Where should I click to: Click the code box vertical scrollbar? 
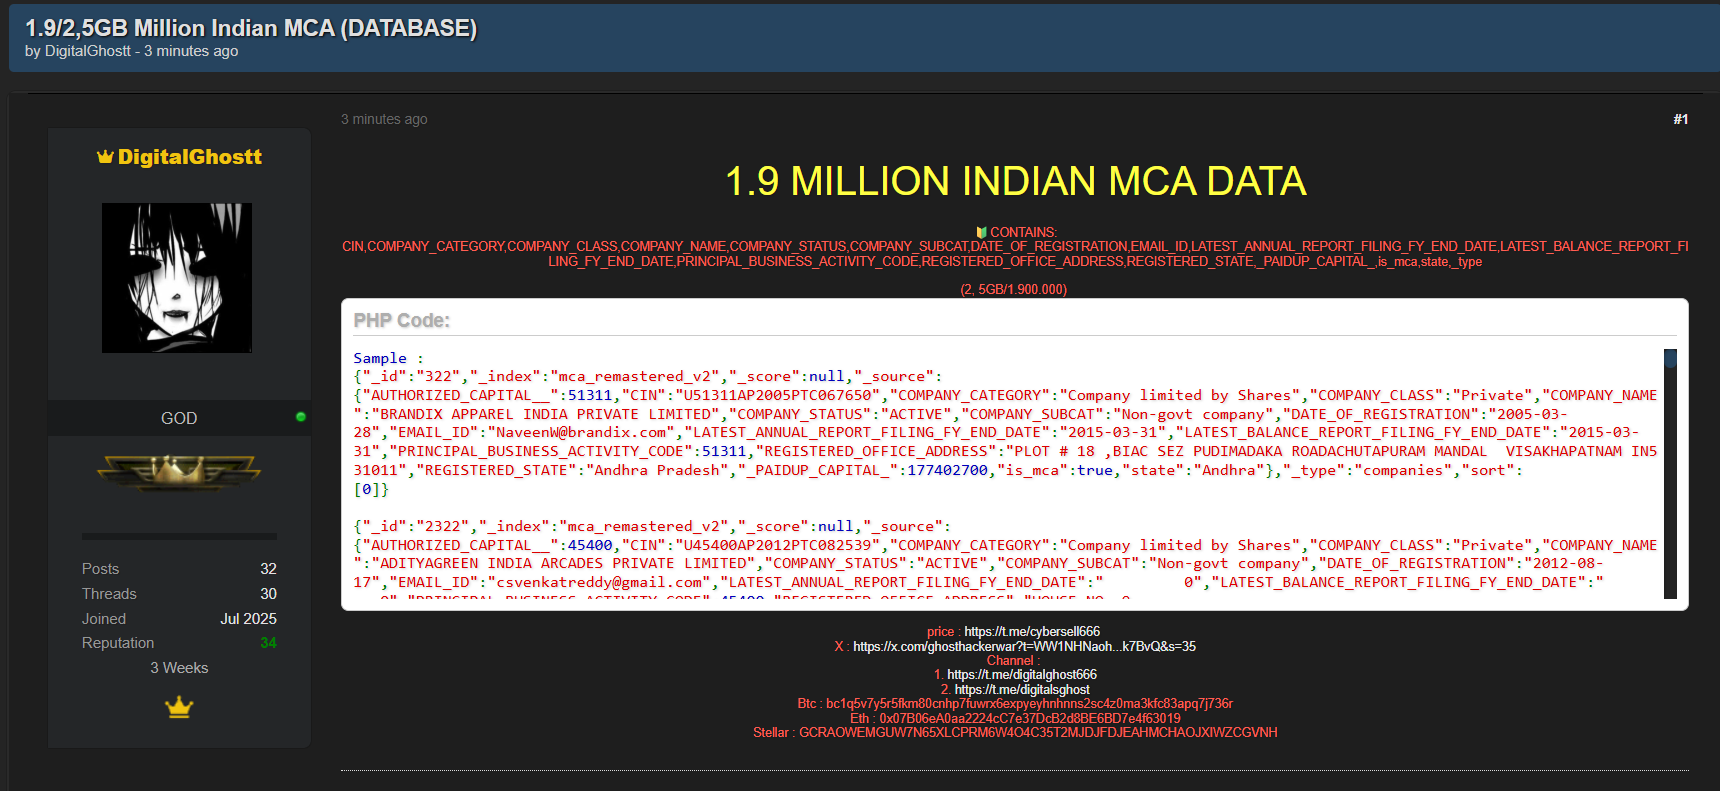(x=1669, y=474)
